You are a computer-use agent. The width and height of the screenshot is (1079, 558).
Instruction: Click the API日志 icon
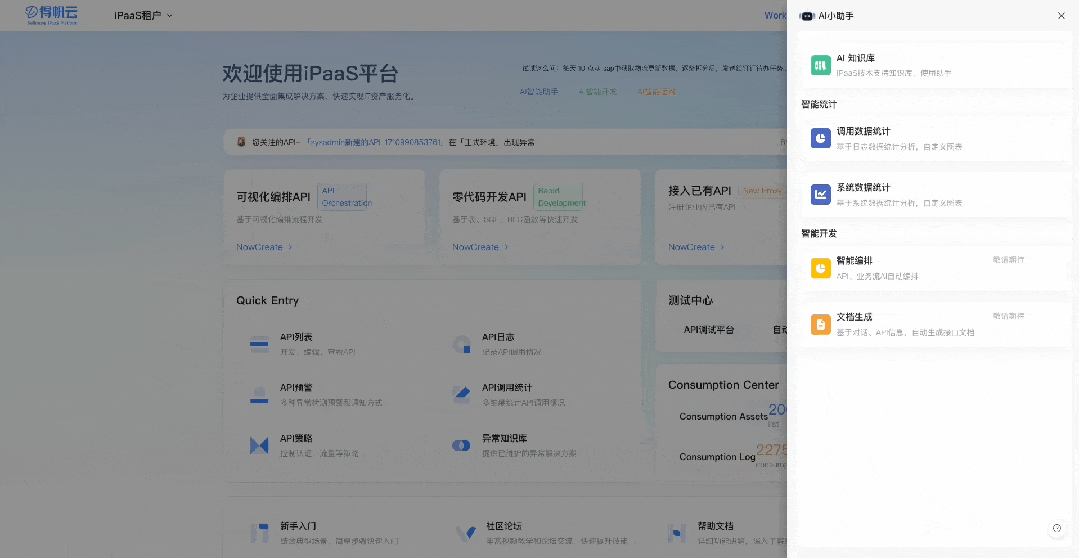click(x=461, y=345)
